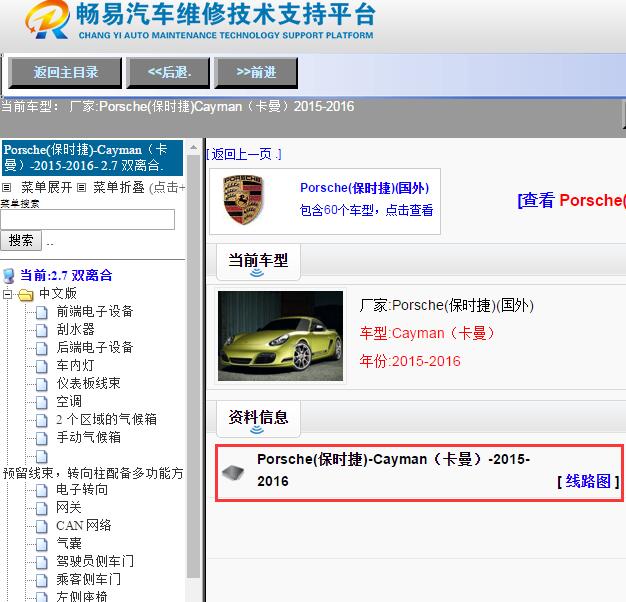Click the page icon beside CAN 网络
626x602 pixels.
click(42, 526)
